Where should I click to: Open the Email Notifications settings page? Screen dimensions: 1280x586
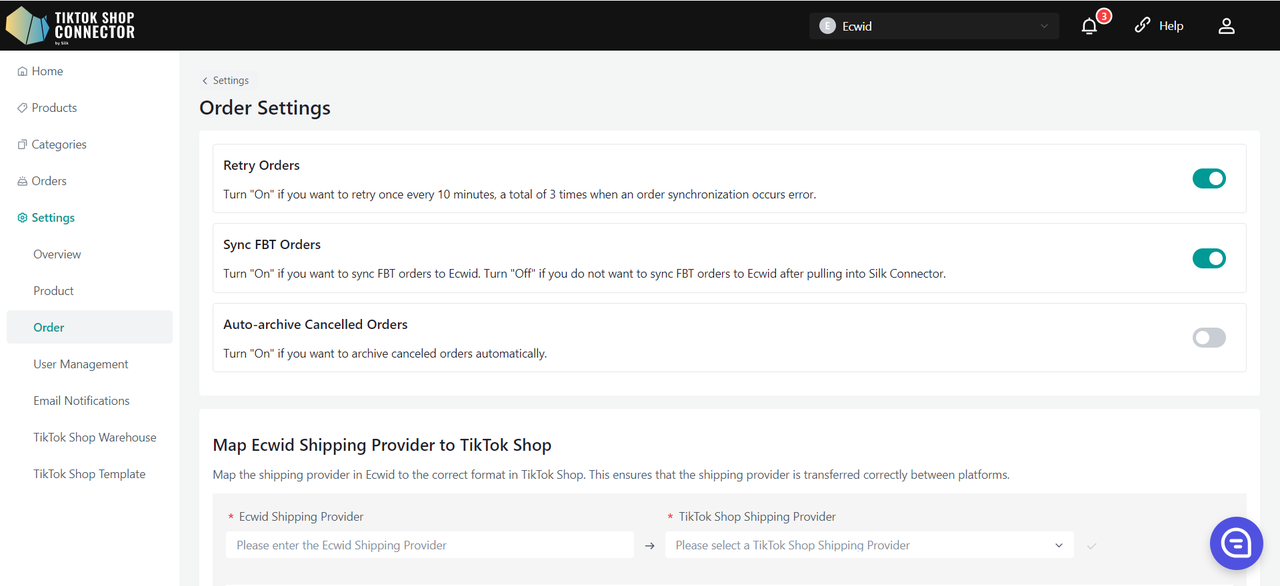tap(81, 401)
